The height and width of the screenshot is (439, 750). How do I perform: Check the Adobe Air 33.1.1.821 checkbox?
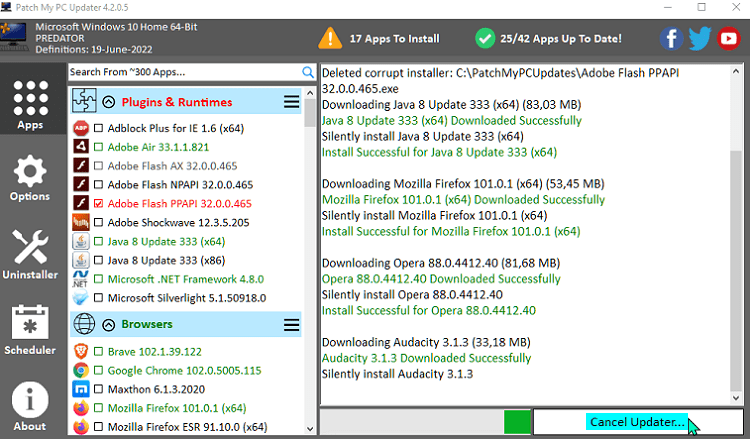99,147
